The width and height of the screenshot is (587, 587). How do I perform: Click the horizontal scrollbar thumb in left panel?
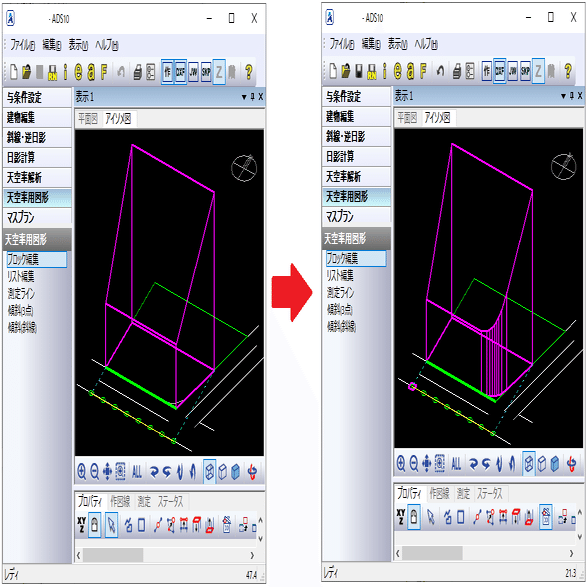[x=113, y=555]
